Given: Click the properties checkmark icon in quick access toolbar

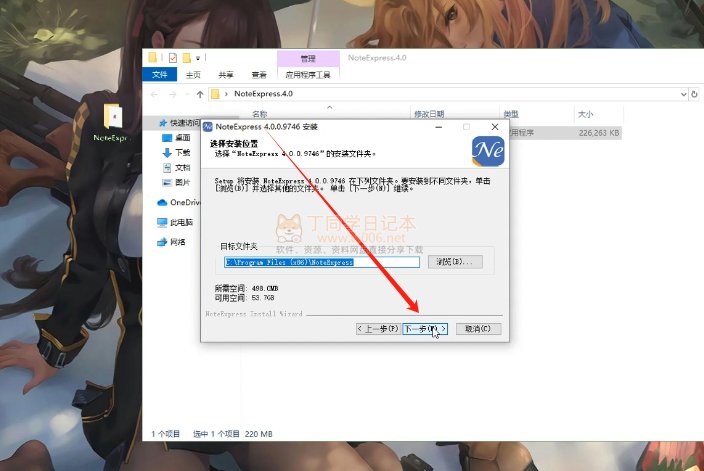Looking at the screenshot, I should [172, 58].
